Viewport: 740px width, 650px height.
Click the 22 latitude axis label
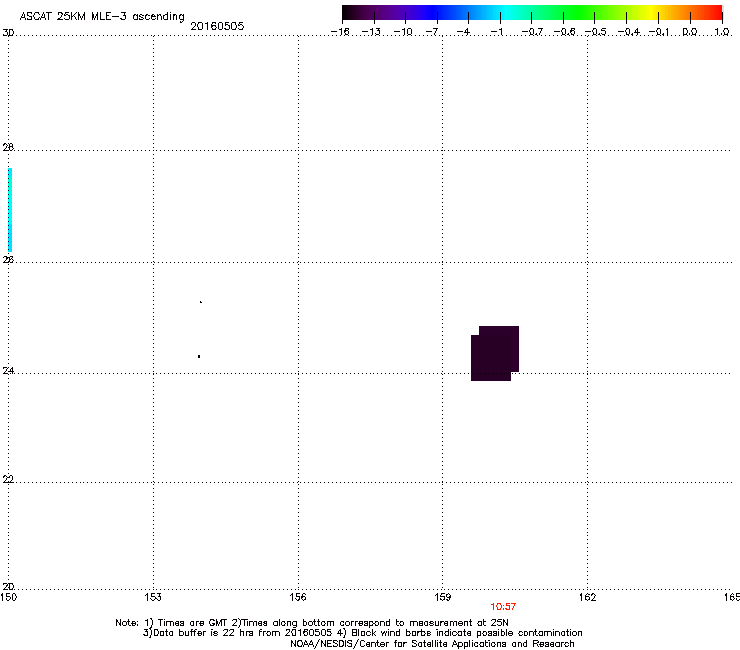[8, 479]
